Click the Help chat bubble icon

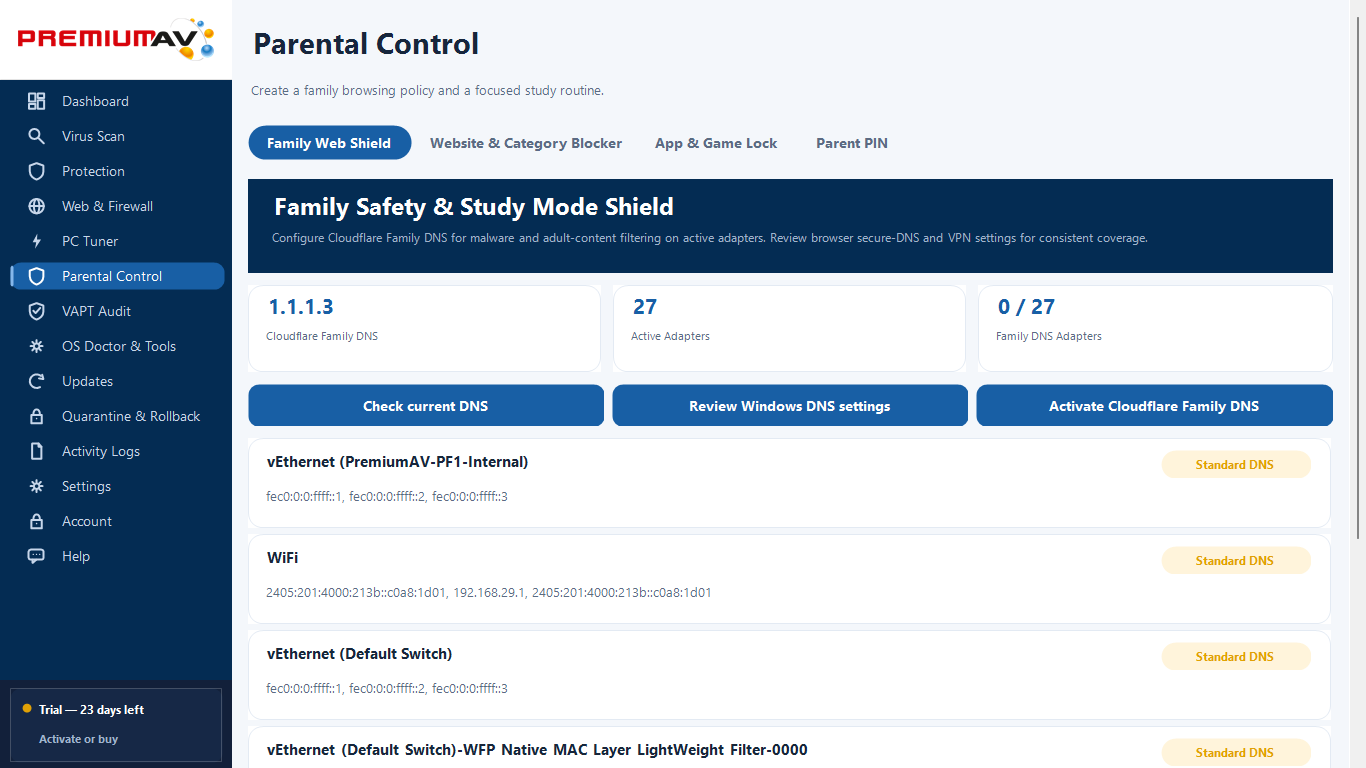(x=37, y=556)
